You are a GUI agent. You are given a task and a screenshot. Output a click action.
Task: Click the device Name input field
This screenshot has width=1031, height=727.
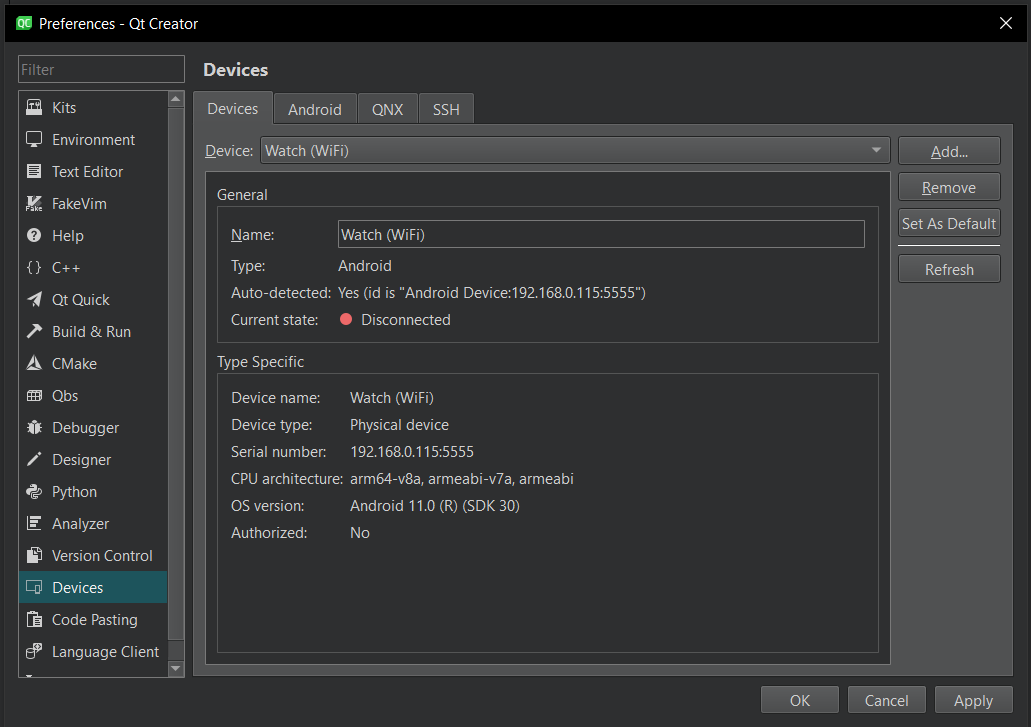coord(601,234)
